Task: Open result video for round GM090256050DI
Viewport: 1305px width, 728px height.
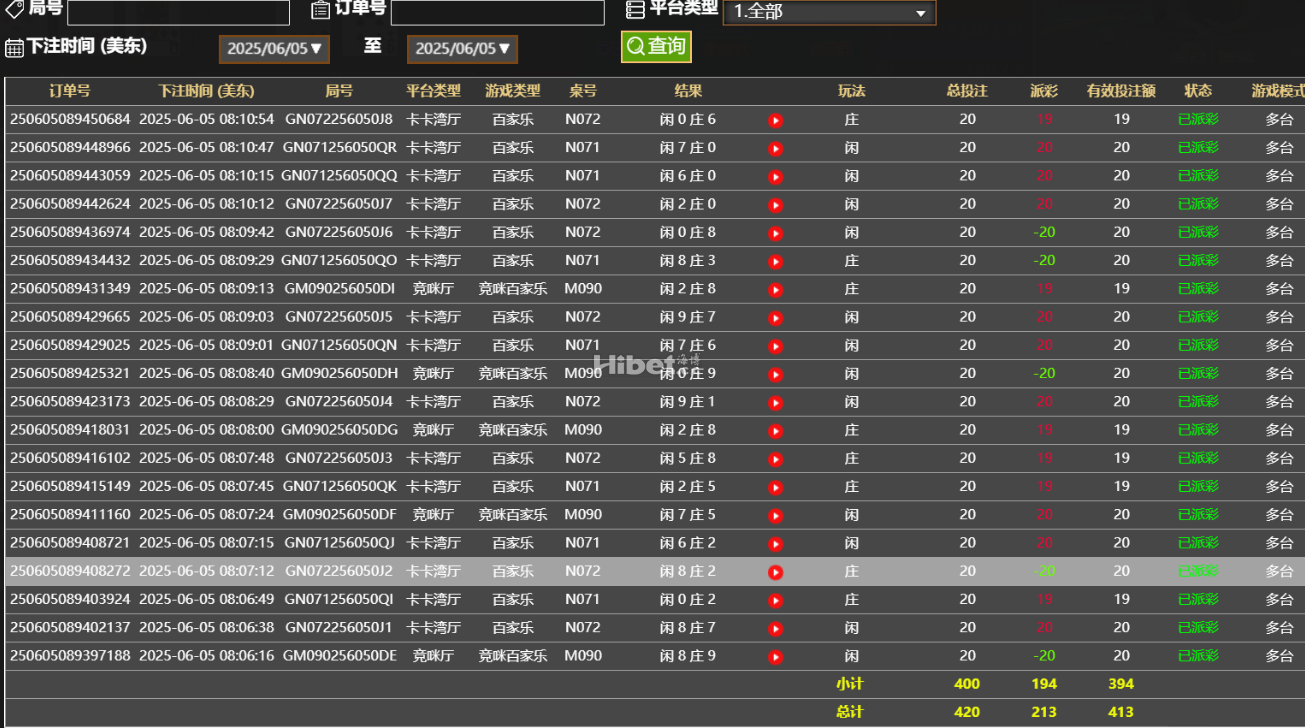Action: tap(775, 290)
